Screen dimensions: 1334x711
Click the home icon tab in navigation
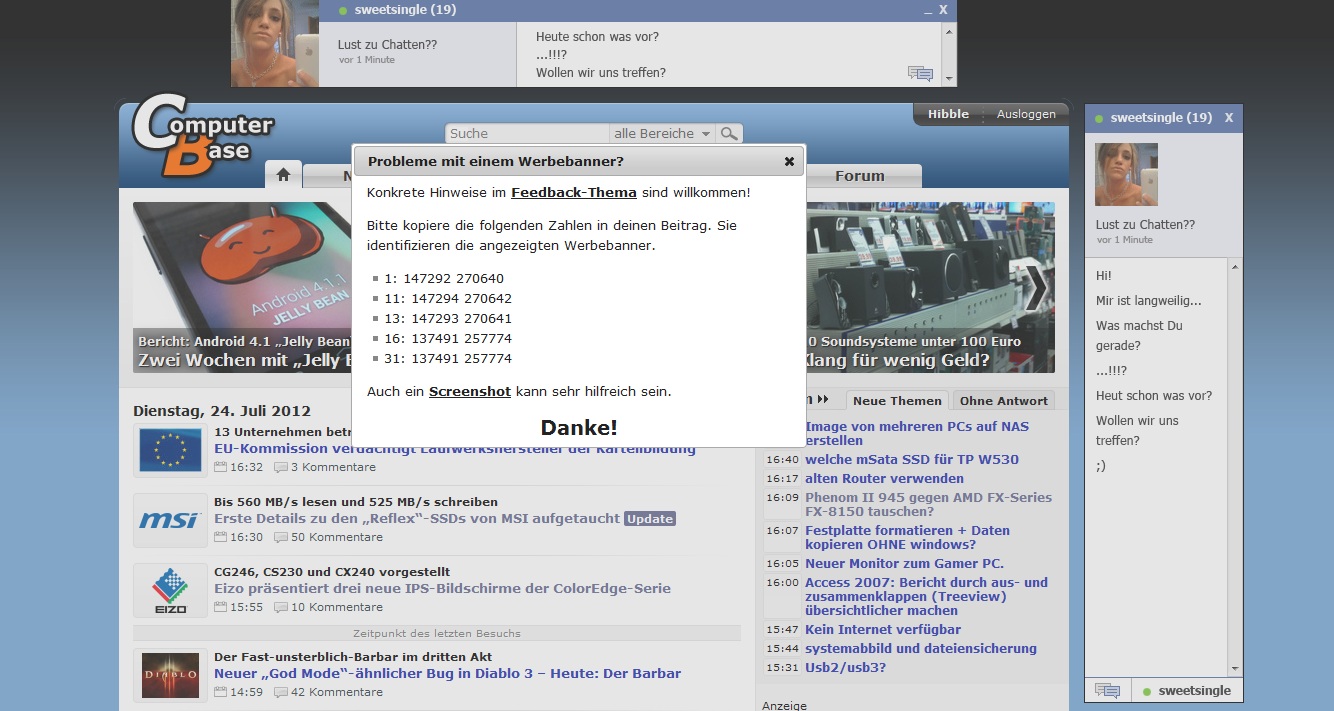coord(283,175)
